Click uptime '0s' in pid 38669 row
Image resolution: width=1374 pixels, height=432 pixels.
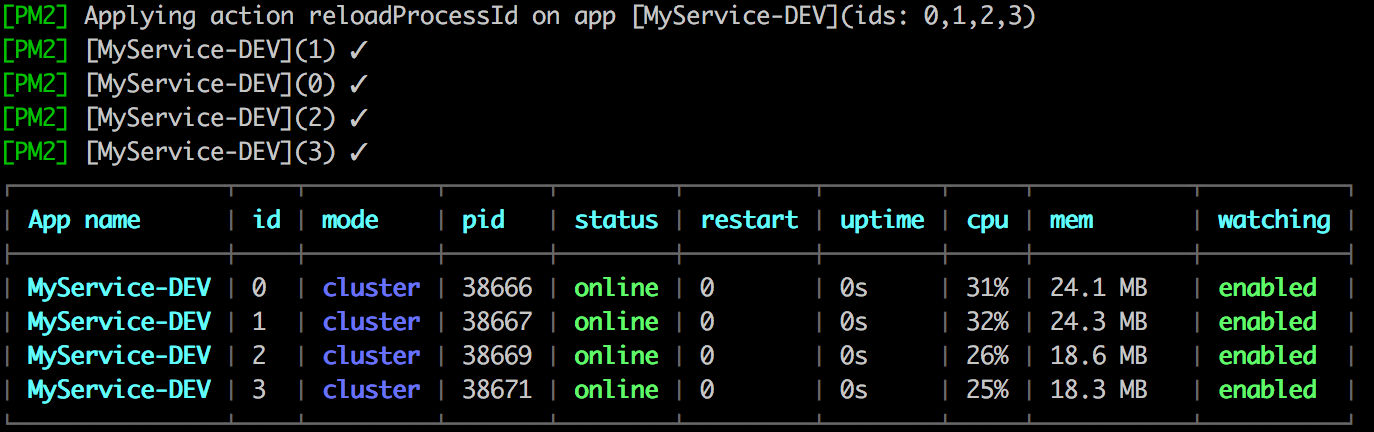click(x=854, y=356)
